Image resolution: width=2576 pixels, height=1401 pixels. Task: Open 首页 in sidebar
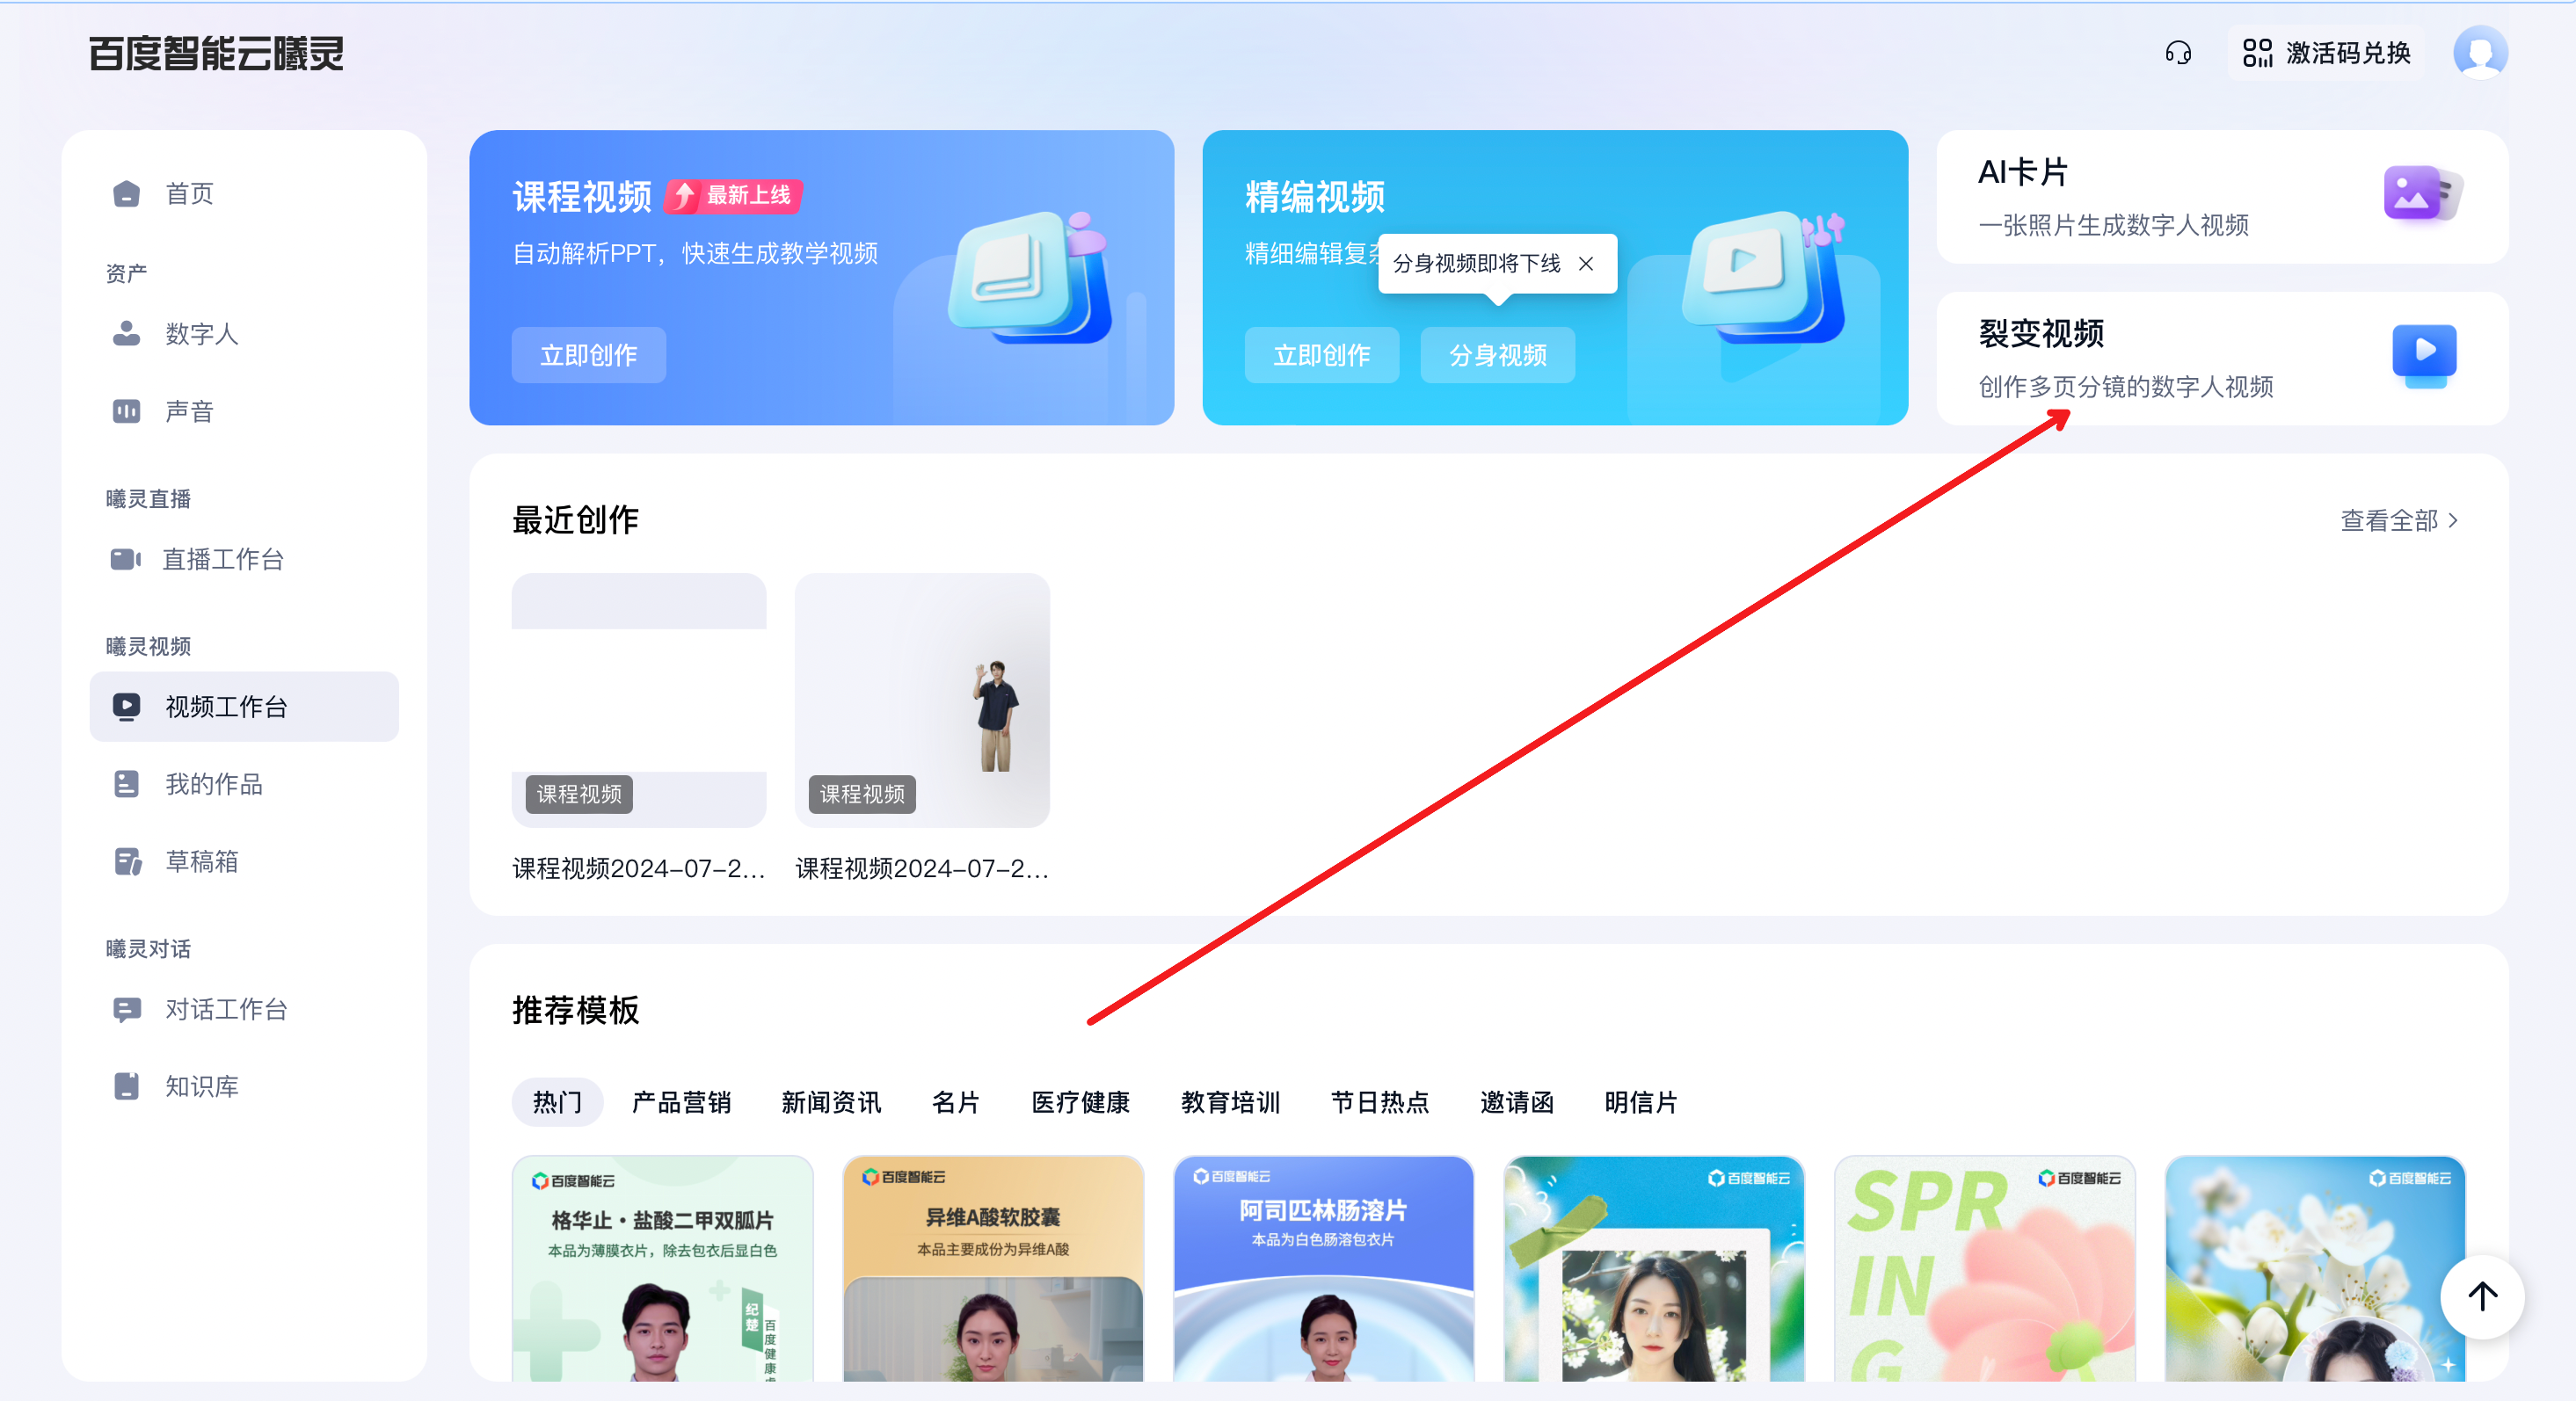pos(244,193)
